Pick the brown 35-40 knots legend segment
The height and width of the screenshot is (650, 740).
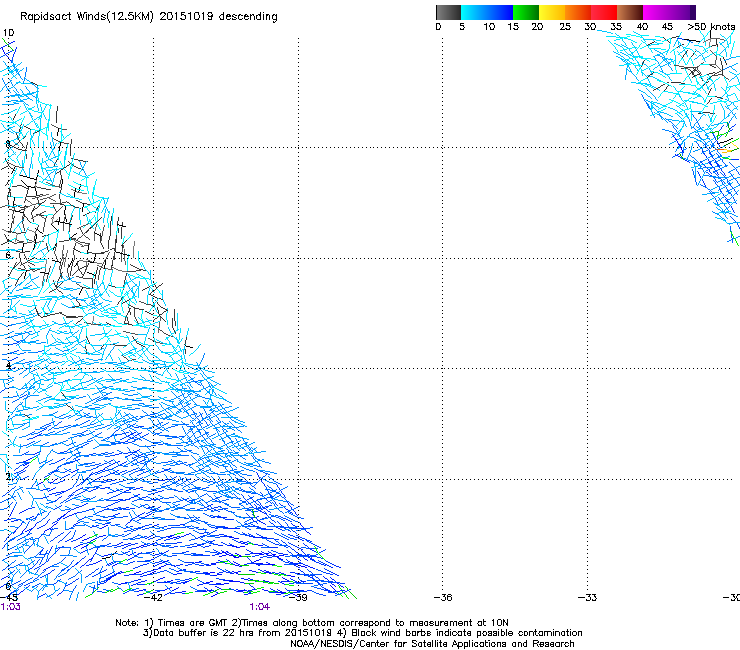click(x=630, y=12)
